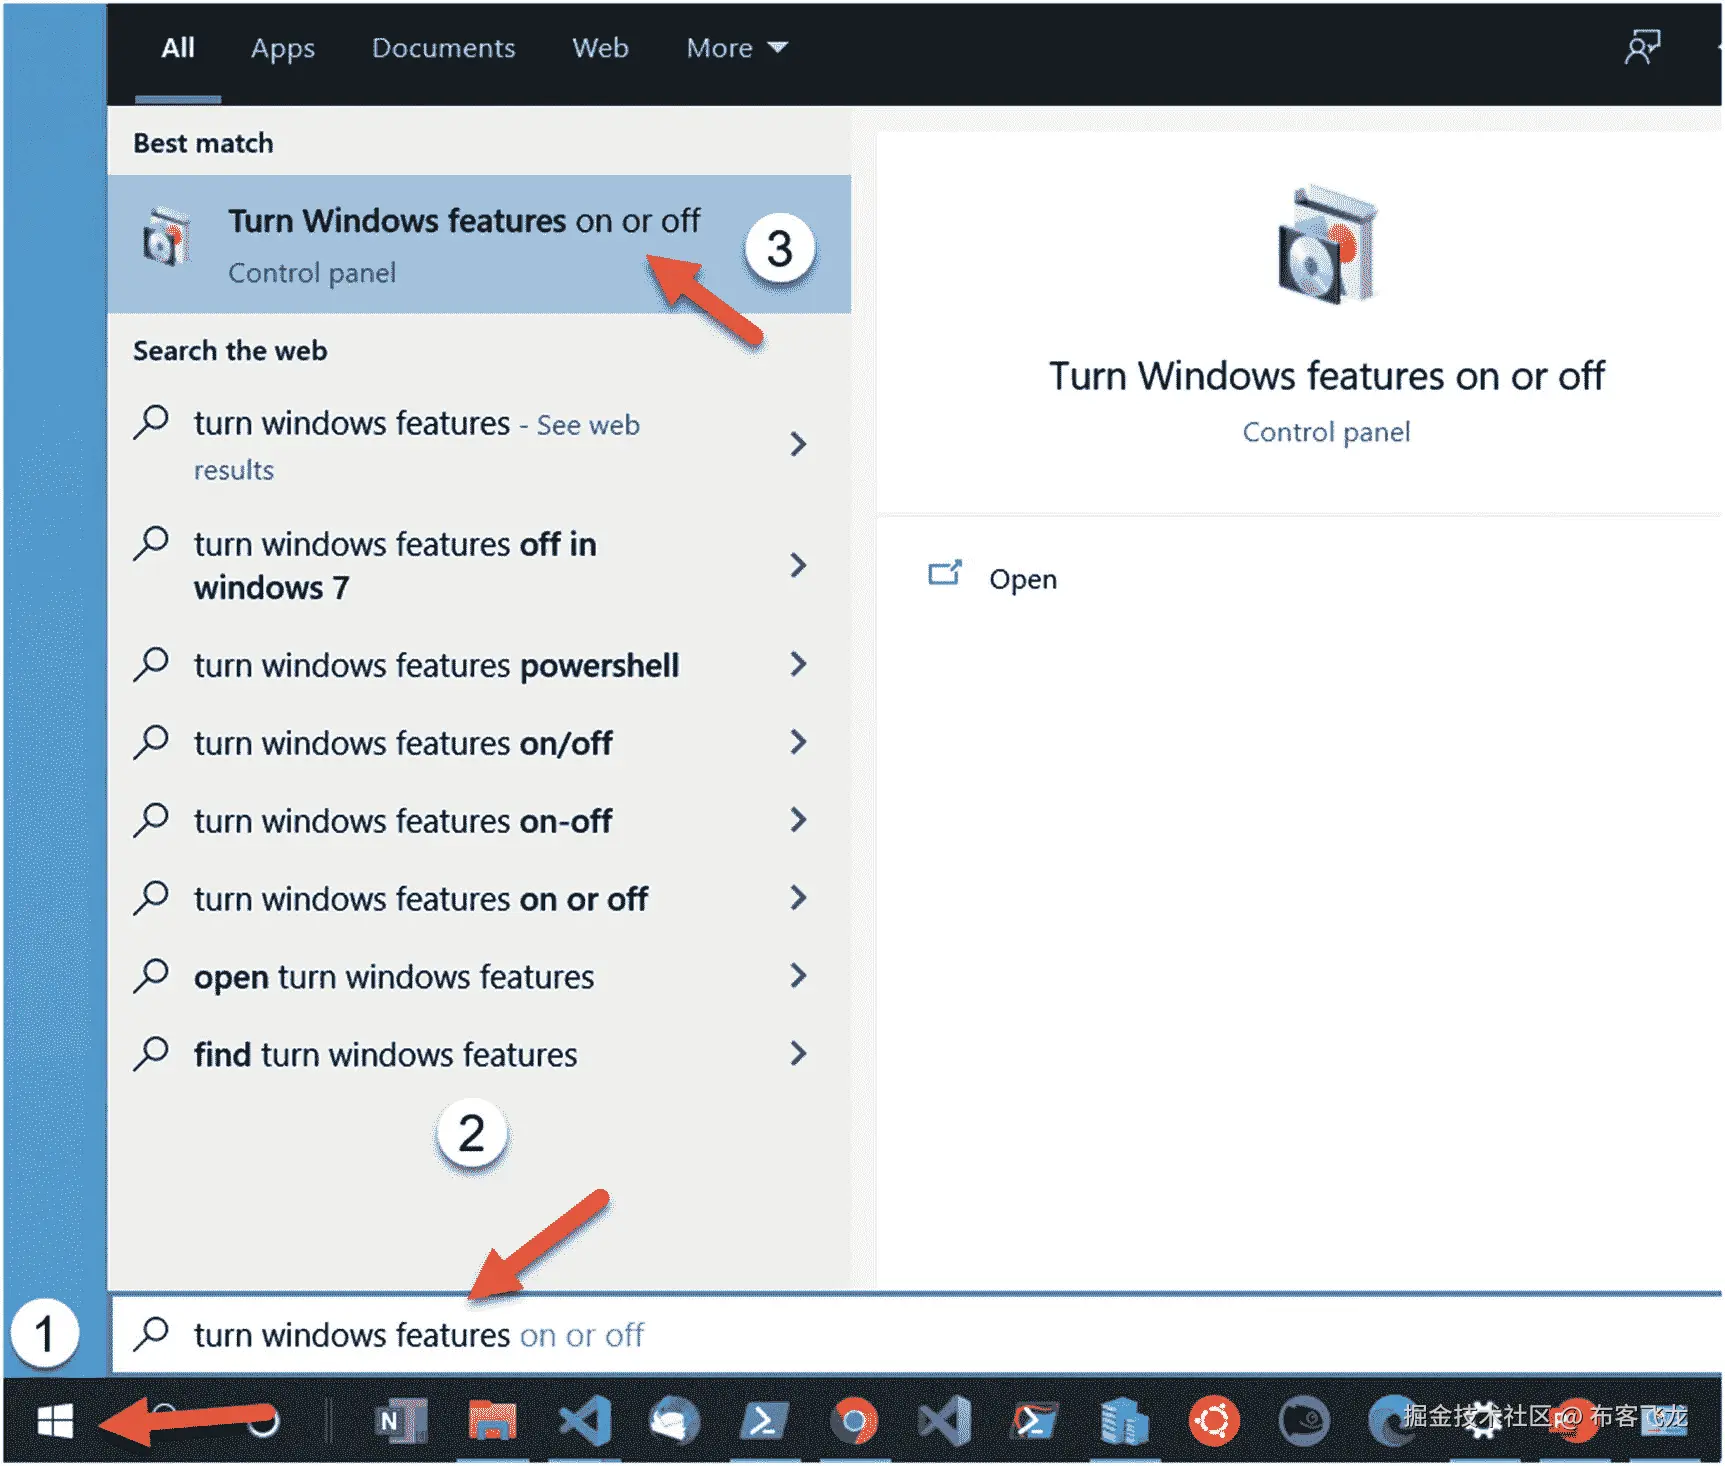Expand chevron for 'See web results' row

(798, 444)
